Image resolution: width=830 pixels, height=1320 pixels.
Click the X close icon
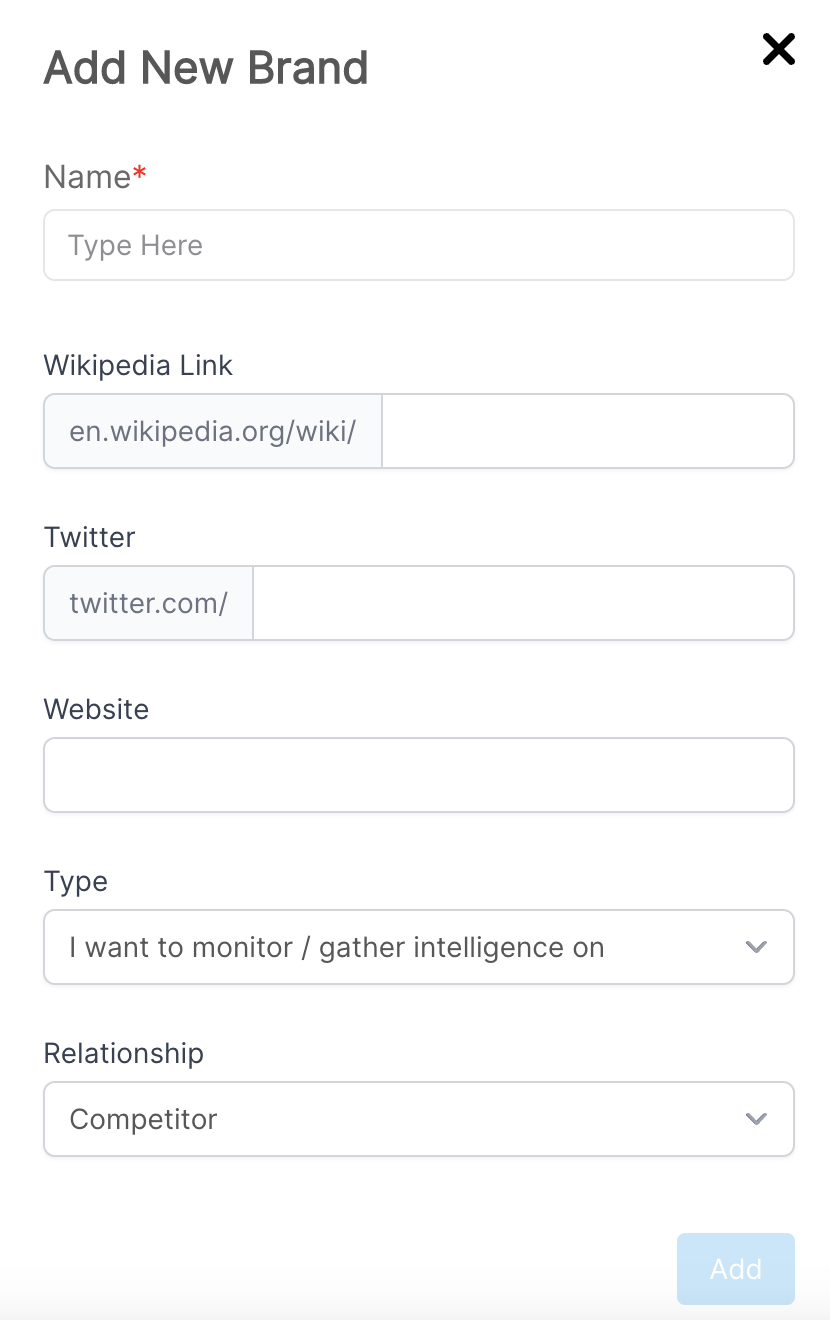tap(778, 49)
